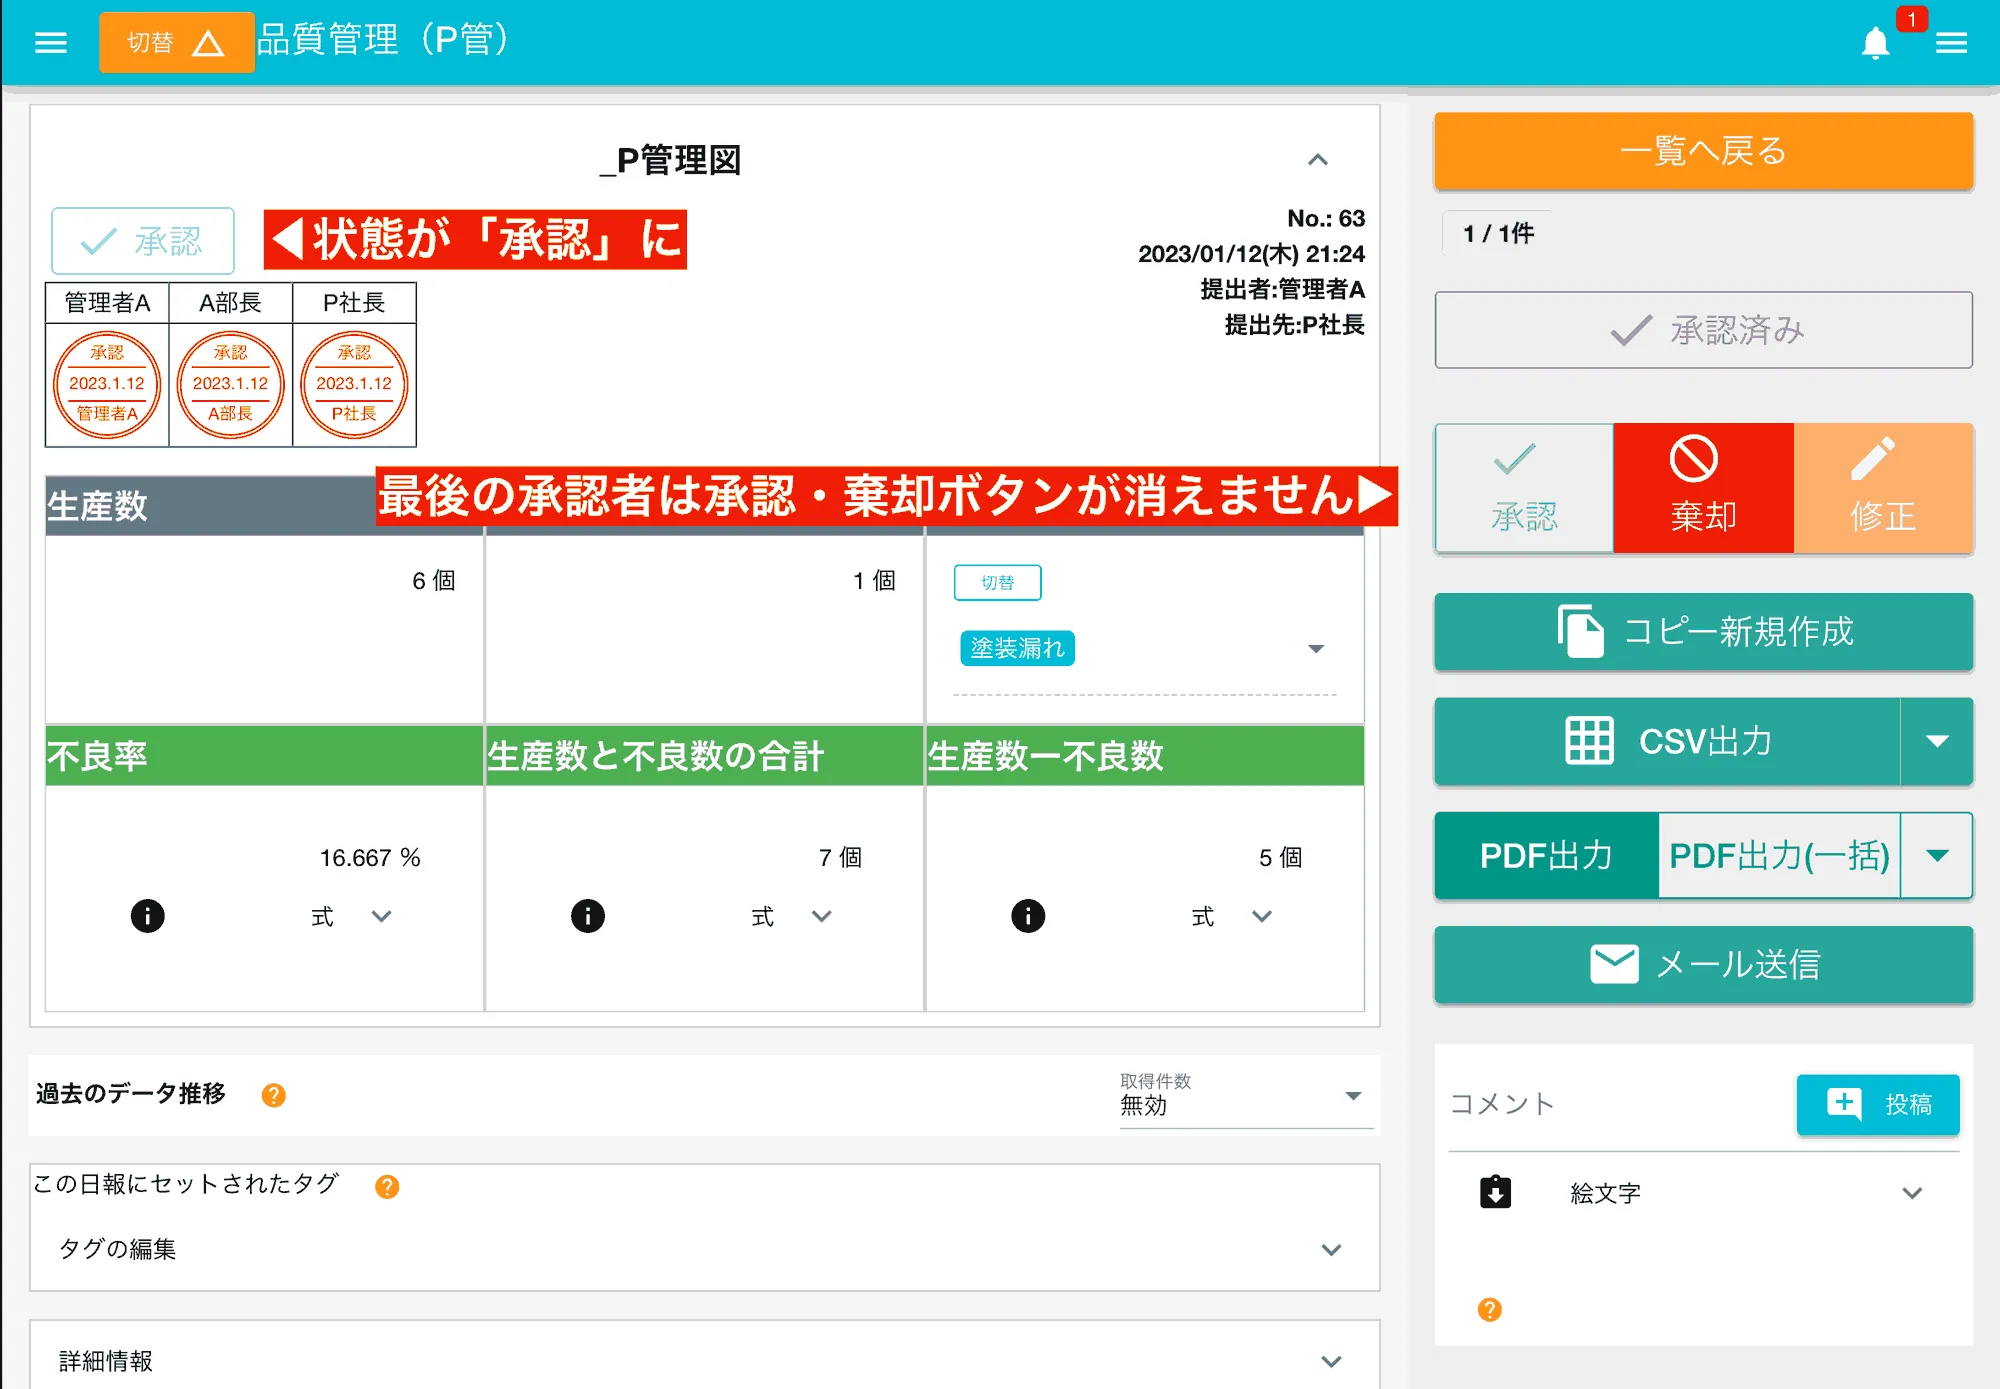
Task: Click the info icon under 不良率
Action: (x=148, y=916)
